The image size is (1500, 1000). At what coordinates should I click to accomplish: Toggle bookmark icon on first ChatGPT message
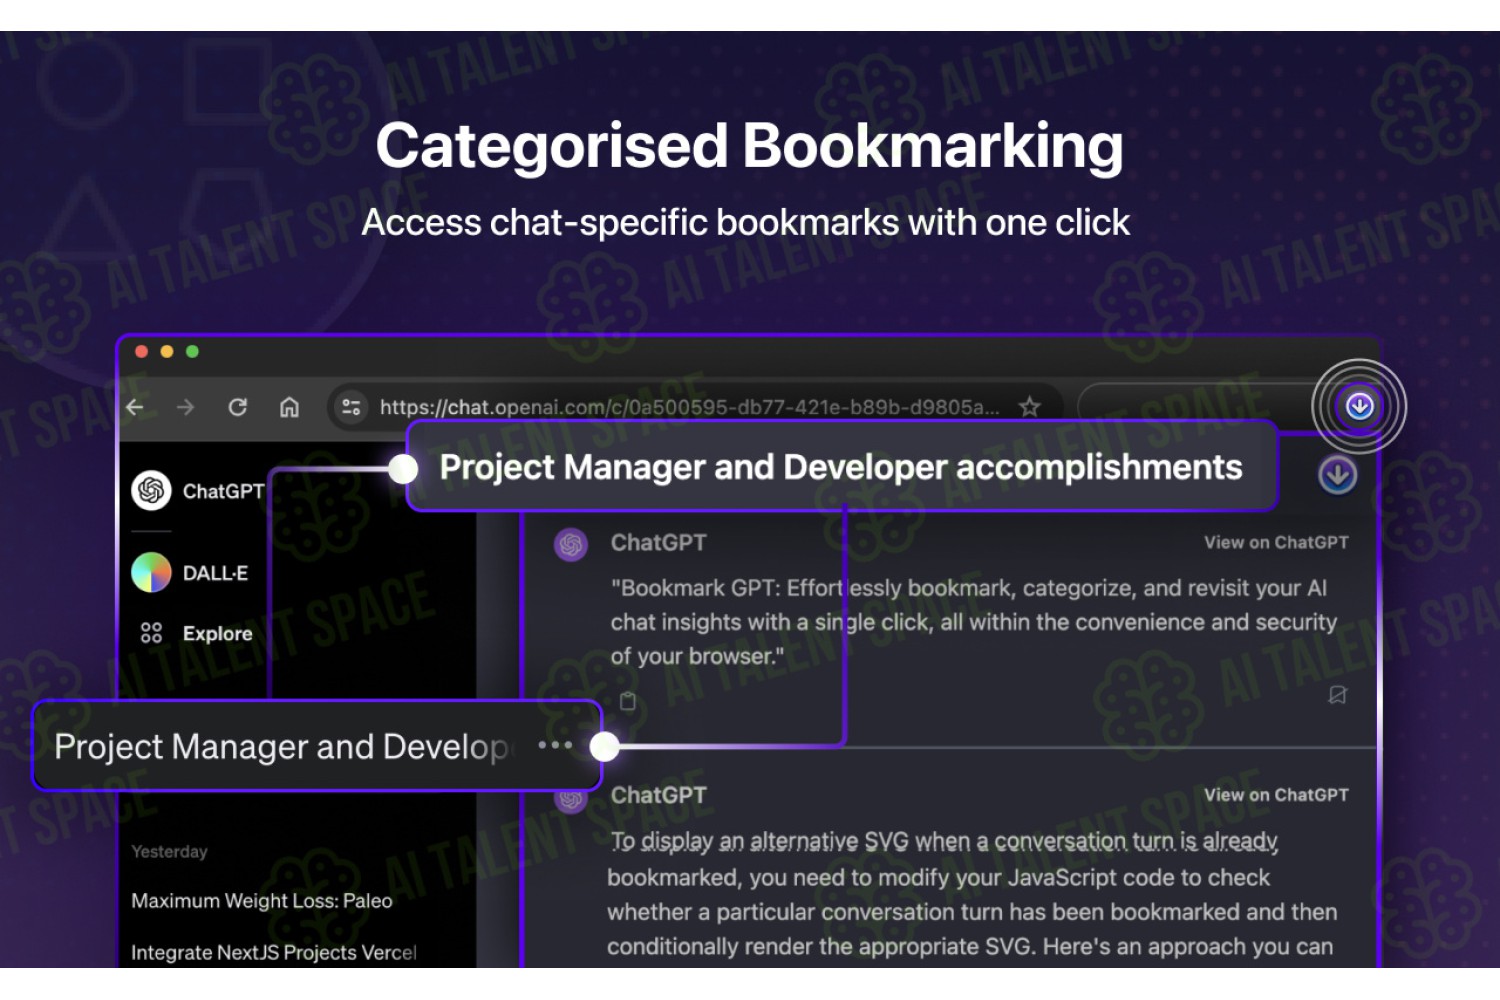point(1337,695)
